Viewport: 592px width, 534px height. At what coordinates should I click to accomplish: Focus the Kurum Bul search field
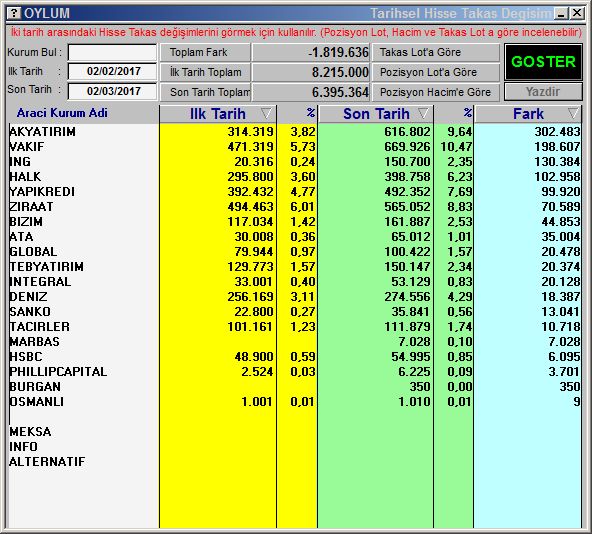tap(113, 52)
